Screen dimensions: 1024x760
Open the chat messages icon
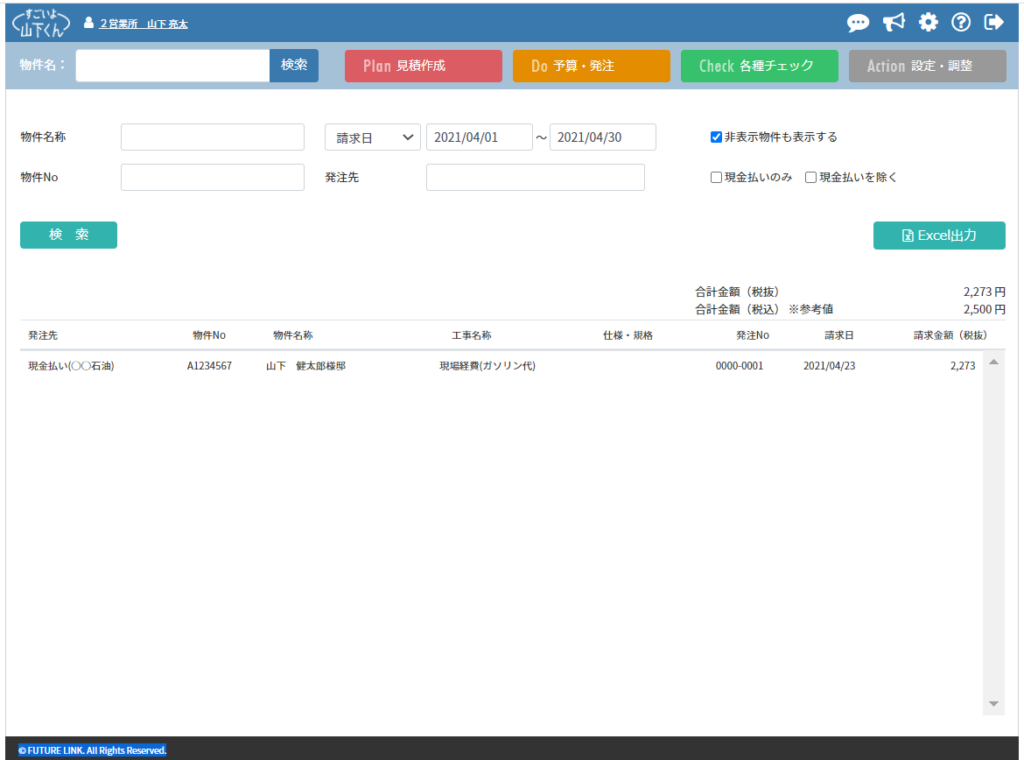coord(858,22)
